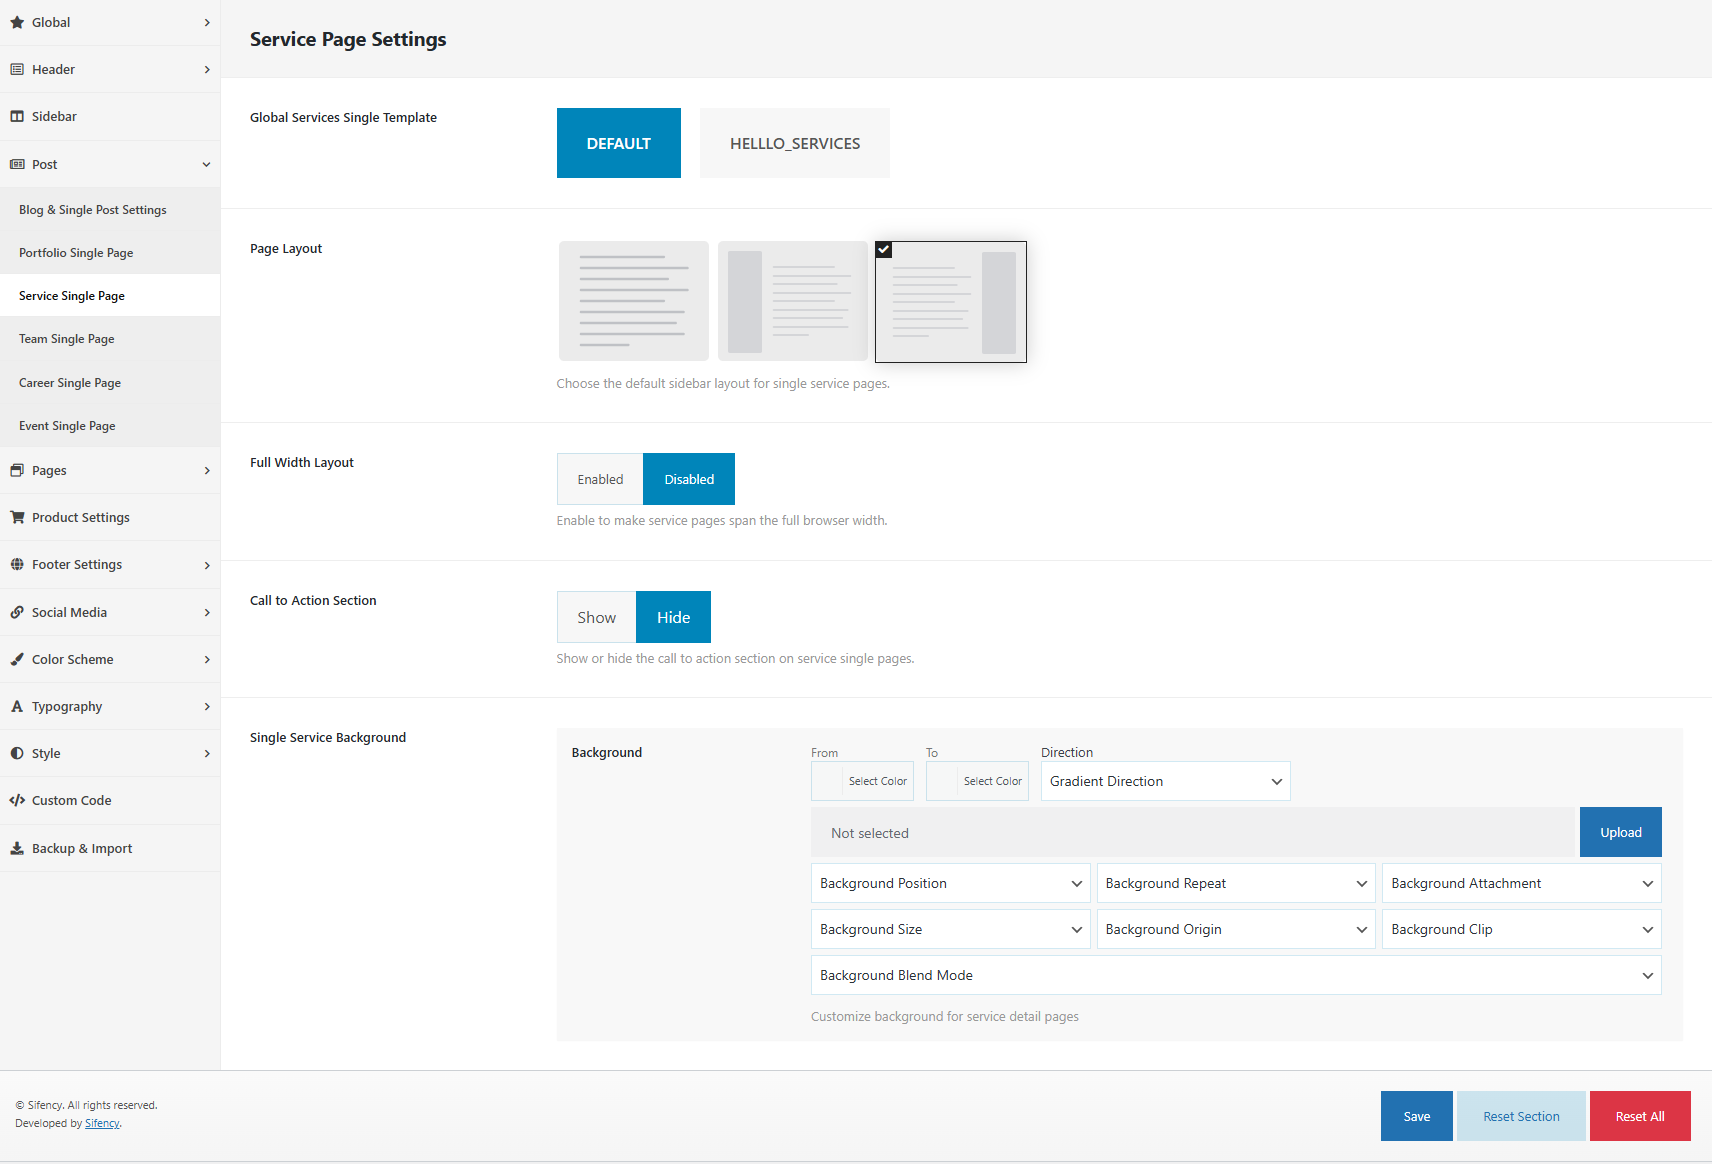Open Portfolio Single Page settings

[76, 253]
